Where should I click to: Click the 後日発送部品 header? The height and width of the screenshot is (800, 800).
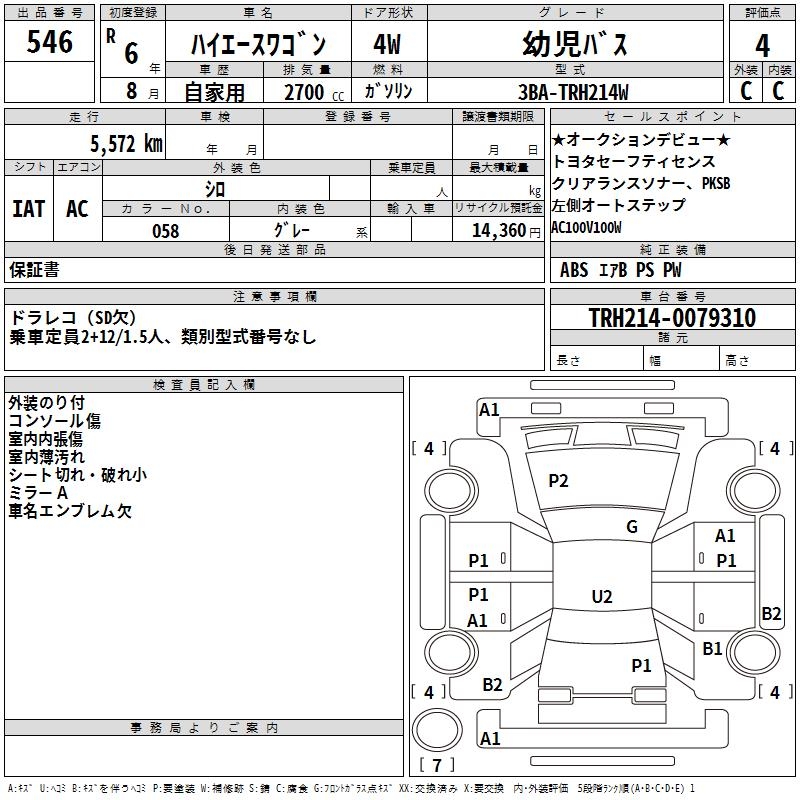(274, 249)
